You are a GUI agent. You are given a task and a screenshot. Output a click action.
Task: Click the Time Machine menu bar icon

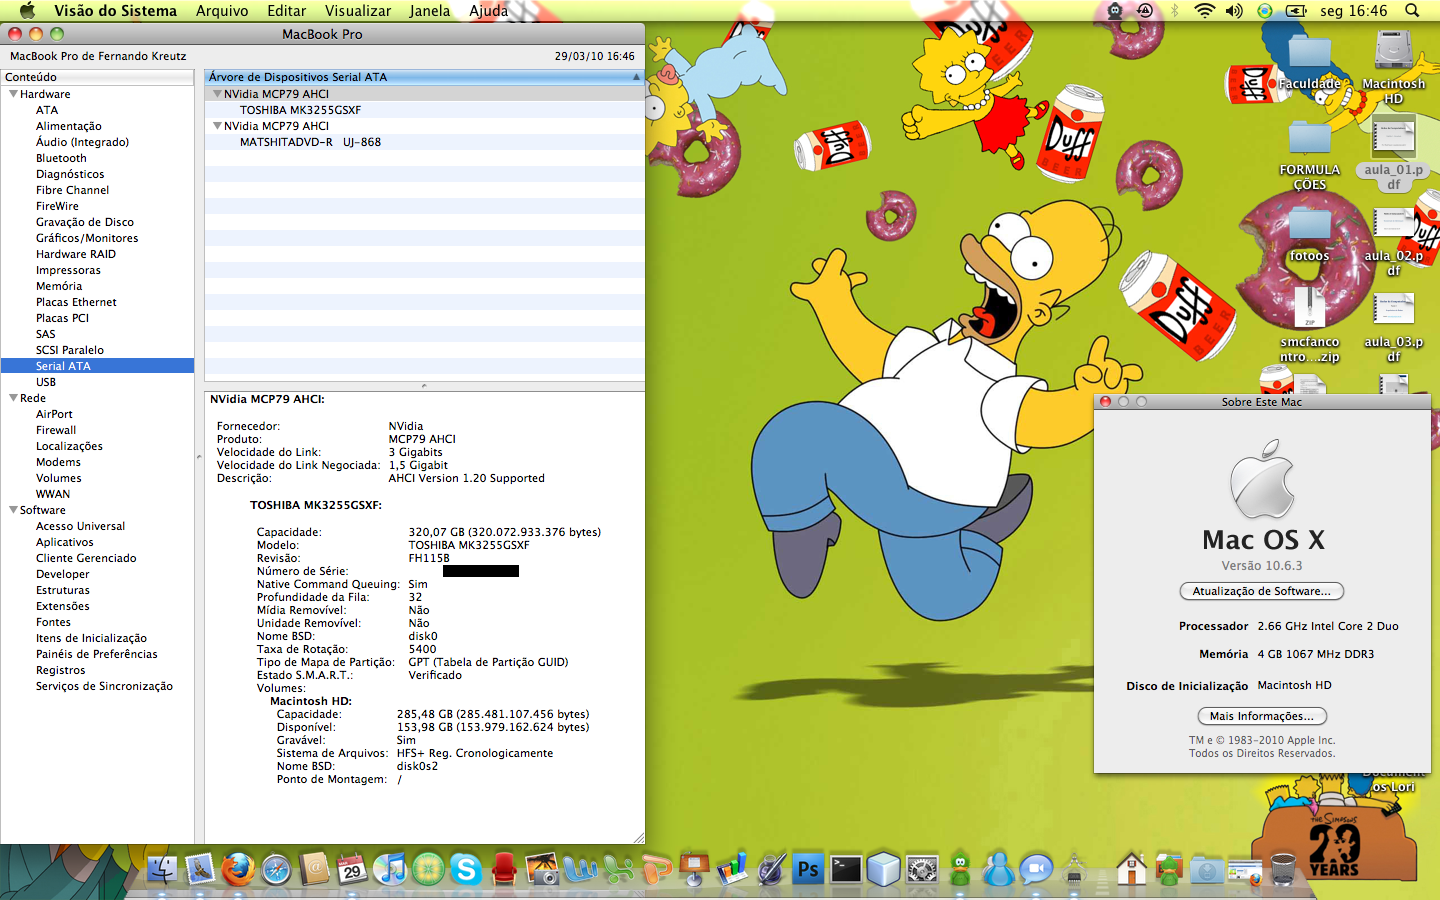[x=1145, y=11]
